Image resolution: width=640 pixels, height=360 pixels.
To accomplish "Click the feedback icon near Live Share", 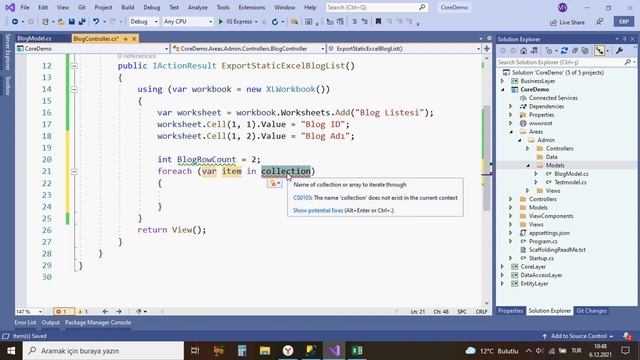I will pos(600,22).
